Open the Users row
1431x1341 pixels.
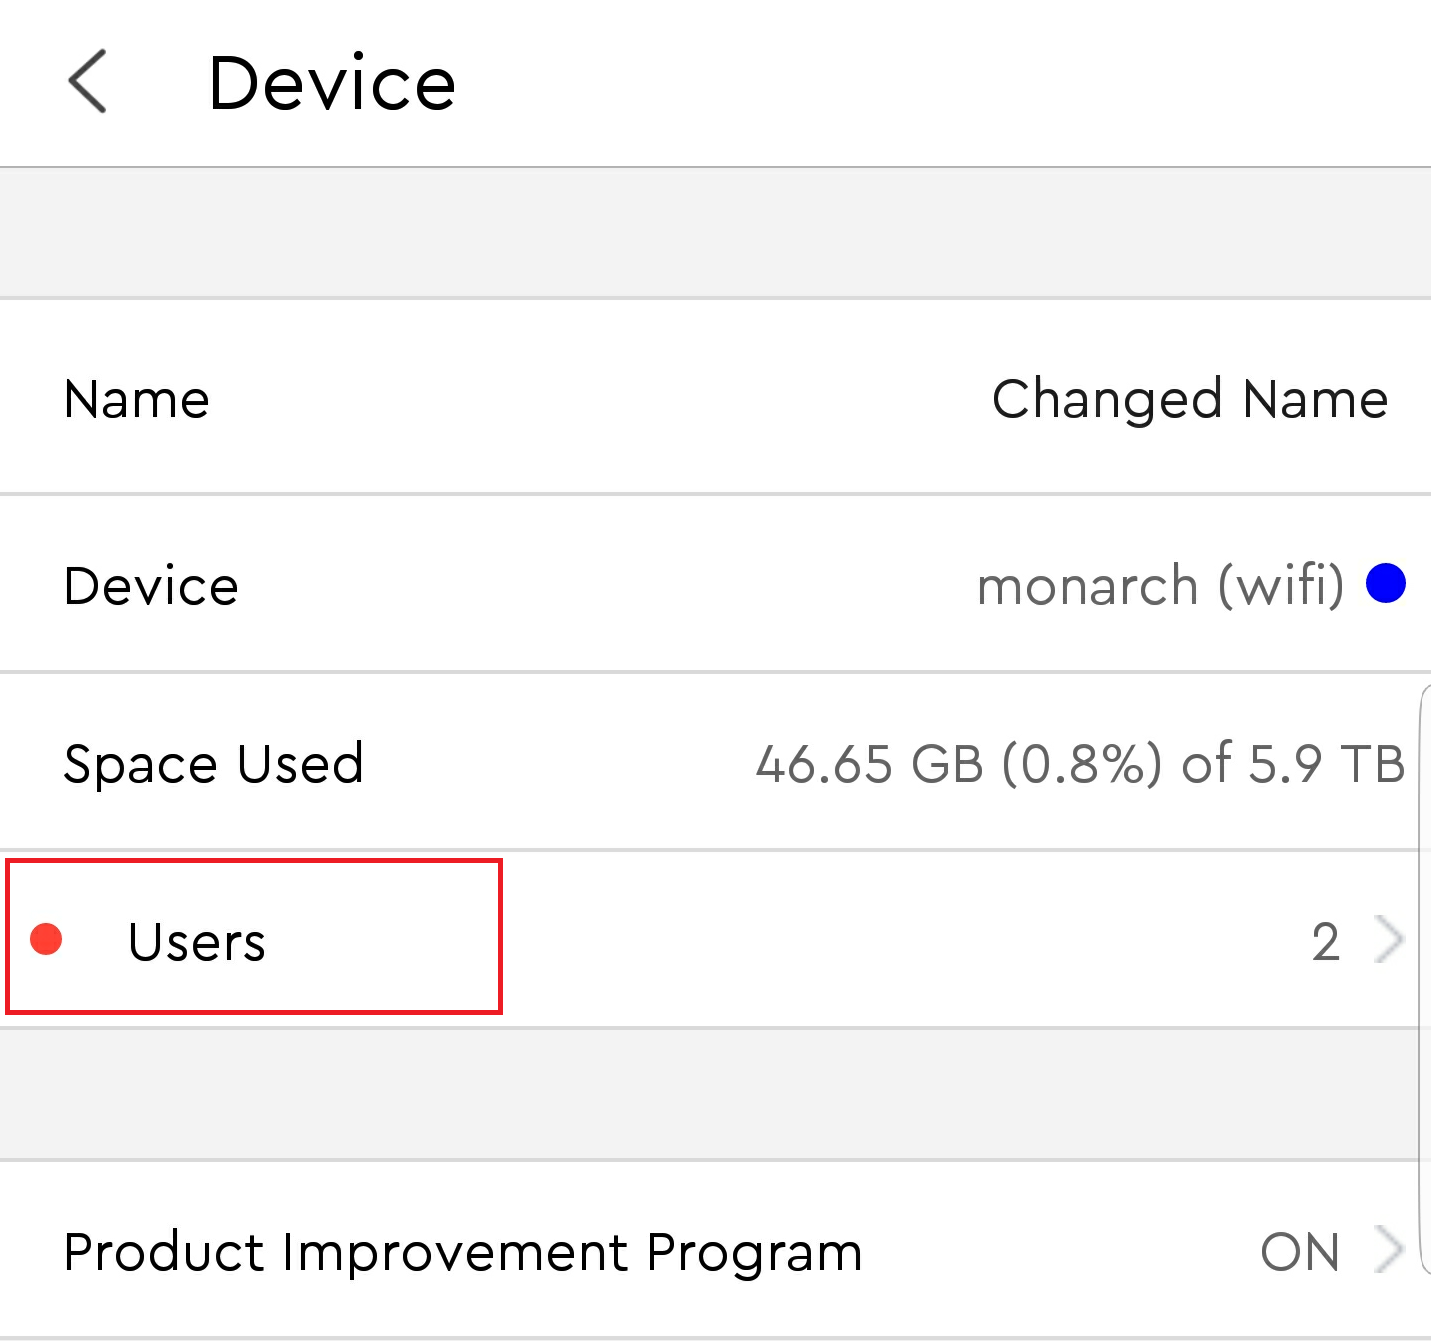(x=710, y=940)
